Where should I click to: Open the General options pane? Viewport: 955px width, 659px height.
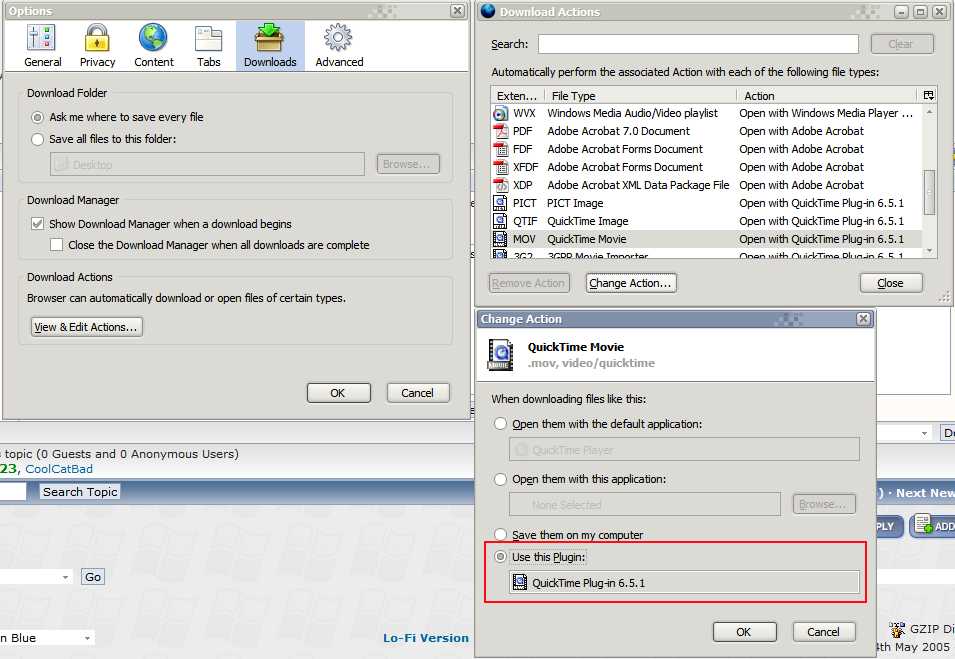click(x=42, y=46)
